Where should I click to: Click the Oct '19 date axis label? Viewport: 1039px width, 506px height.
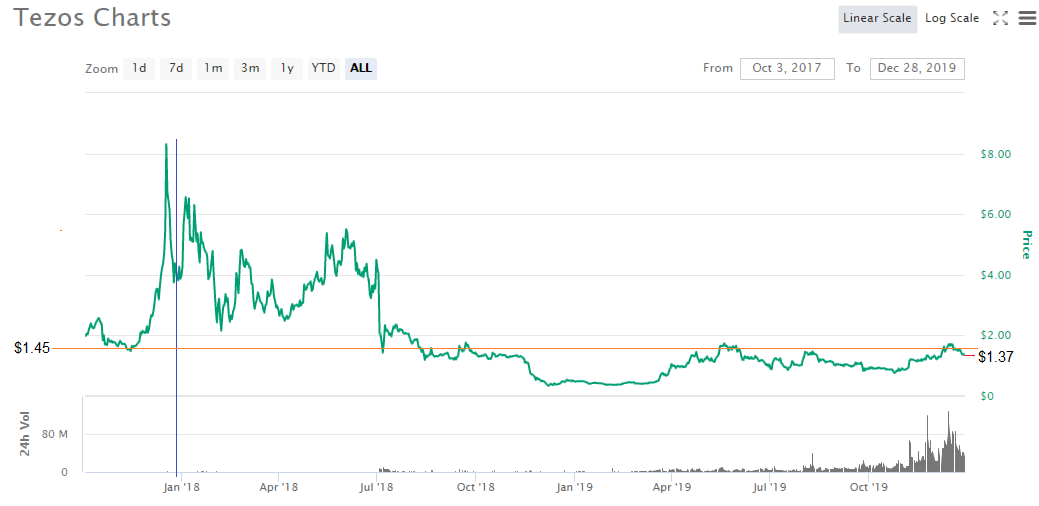[x=869, y=487]
